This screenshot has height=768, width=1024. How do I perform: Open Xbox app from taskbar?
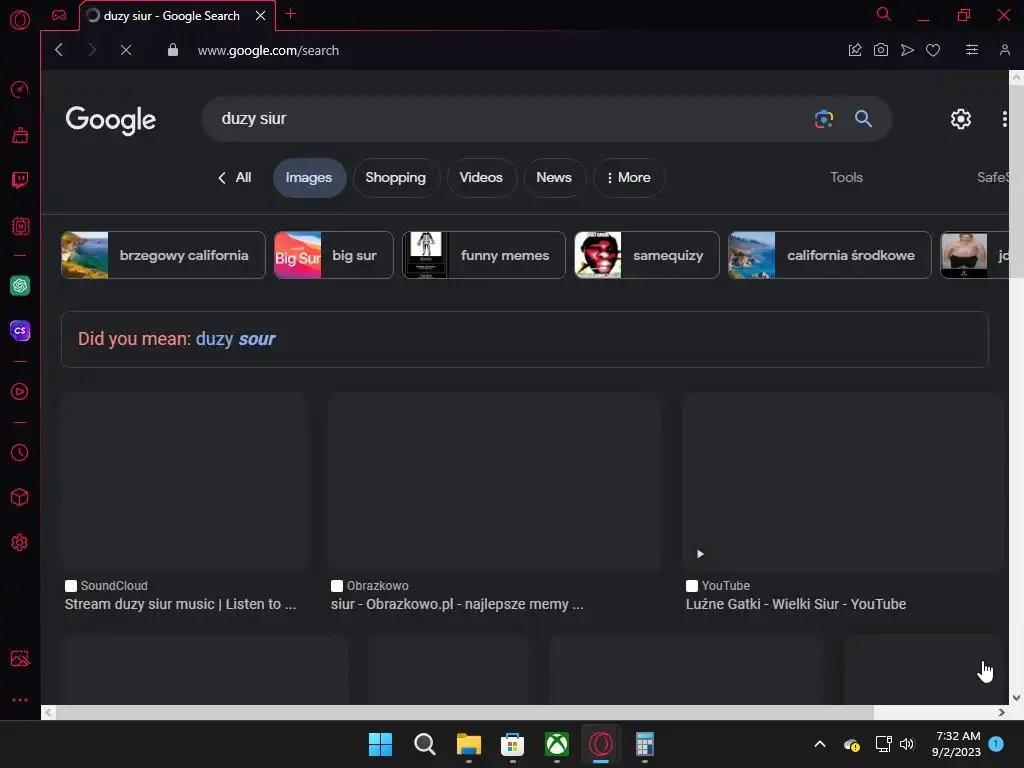[x=556, y=744]
